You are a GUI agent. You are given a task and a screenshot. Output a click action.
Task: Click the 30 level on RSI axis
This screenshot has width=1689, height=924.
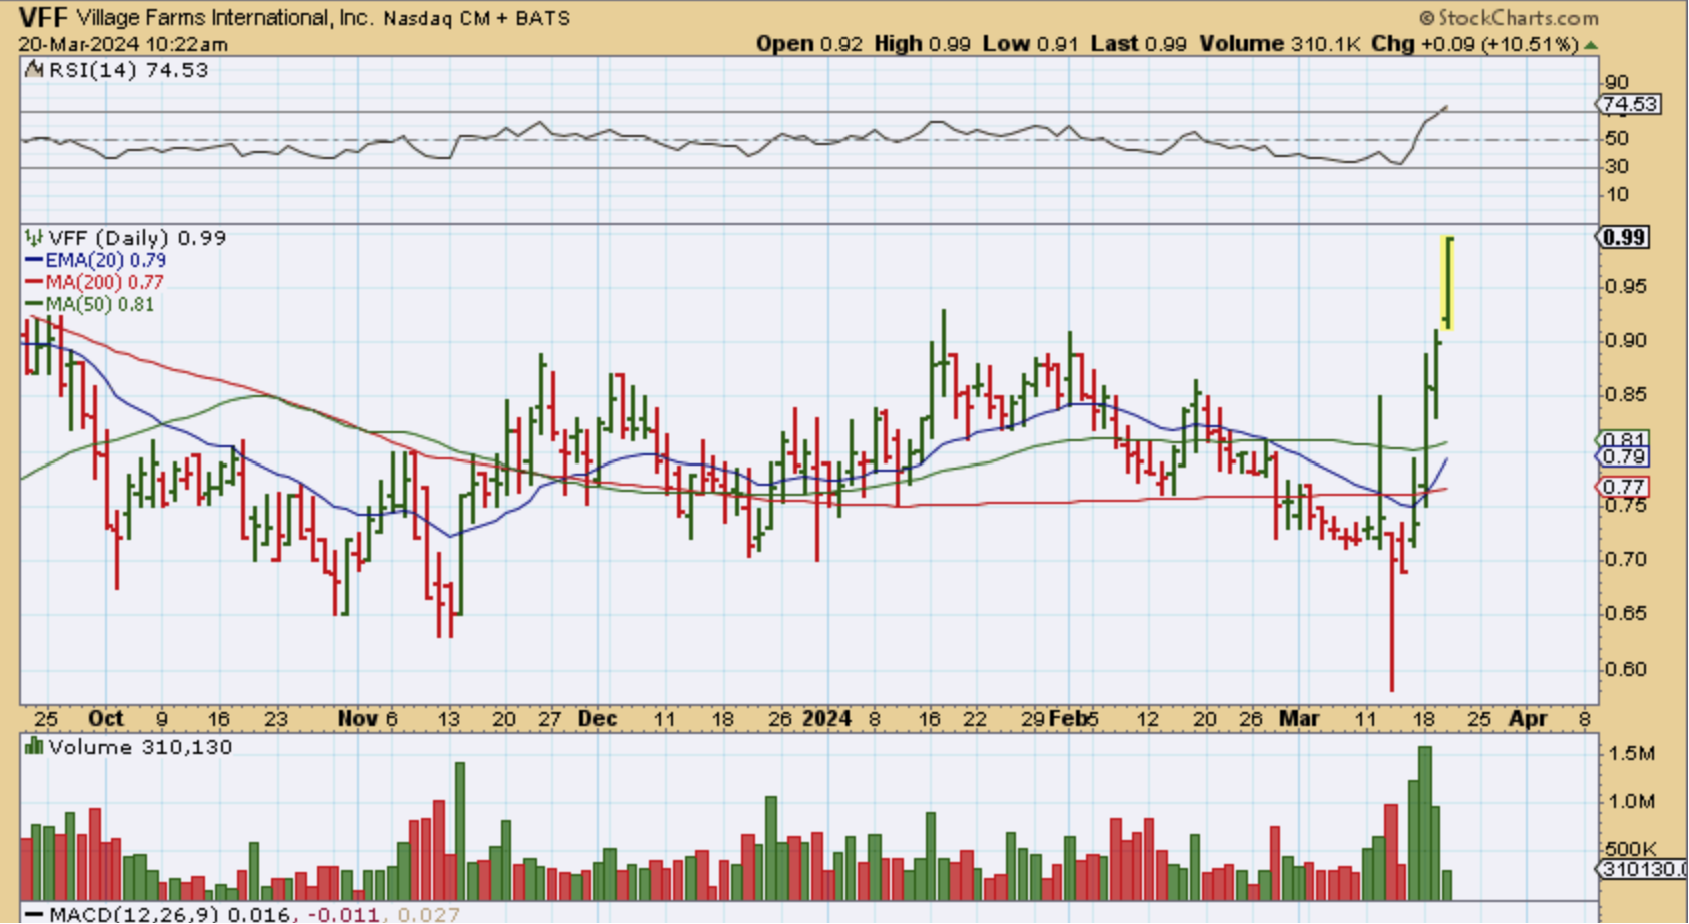pyautogui.click(x=1616, y=166)
